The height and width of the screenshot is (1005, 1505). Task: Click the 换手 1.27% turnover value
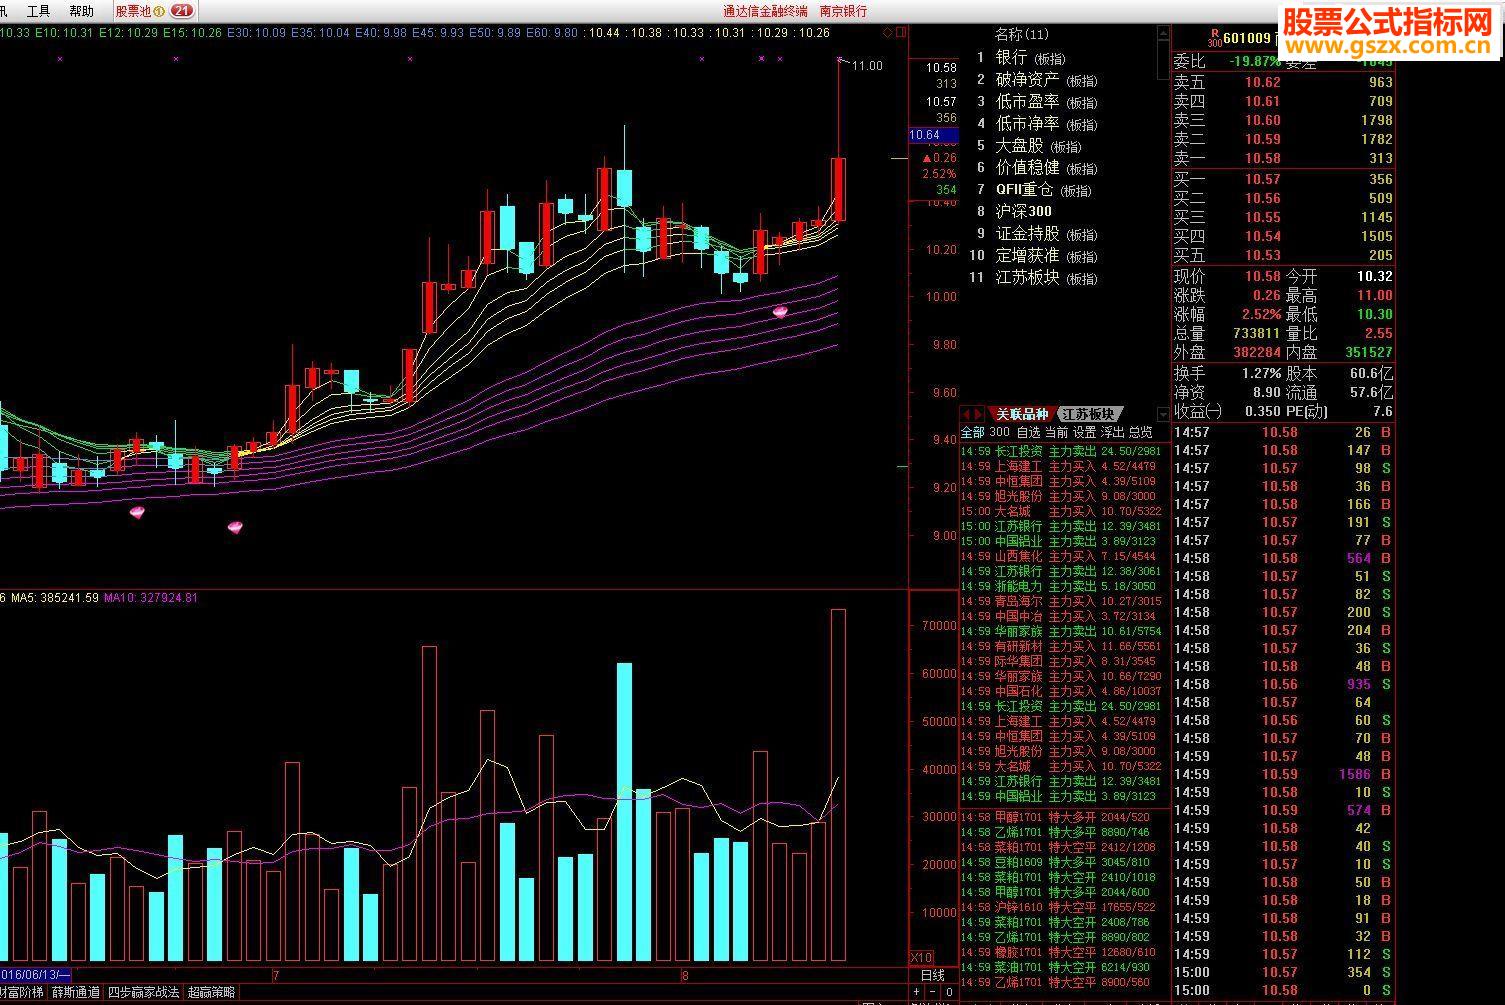coord(1261,373)
